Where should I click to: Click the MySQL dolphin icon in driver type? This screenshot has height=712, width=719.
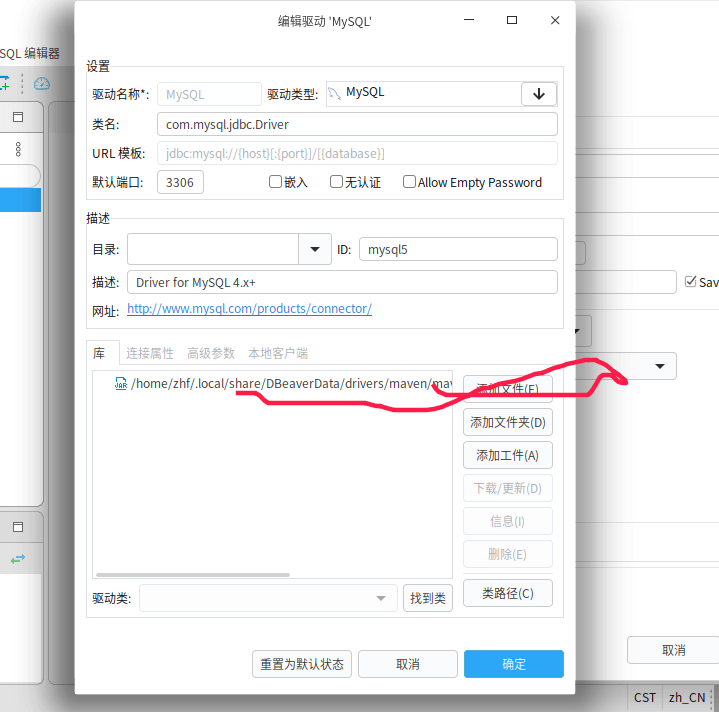tap(334, 94)
